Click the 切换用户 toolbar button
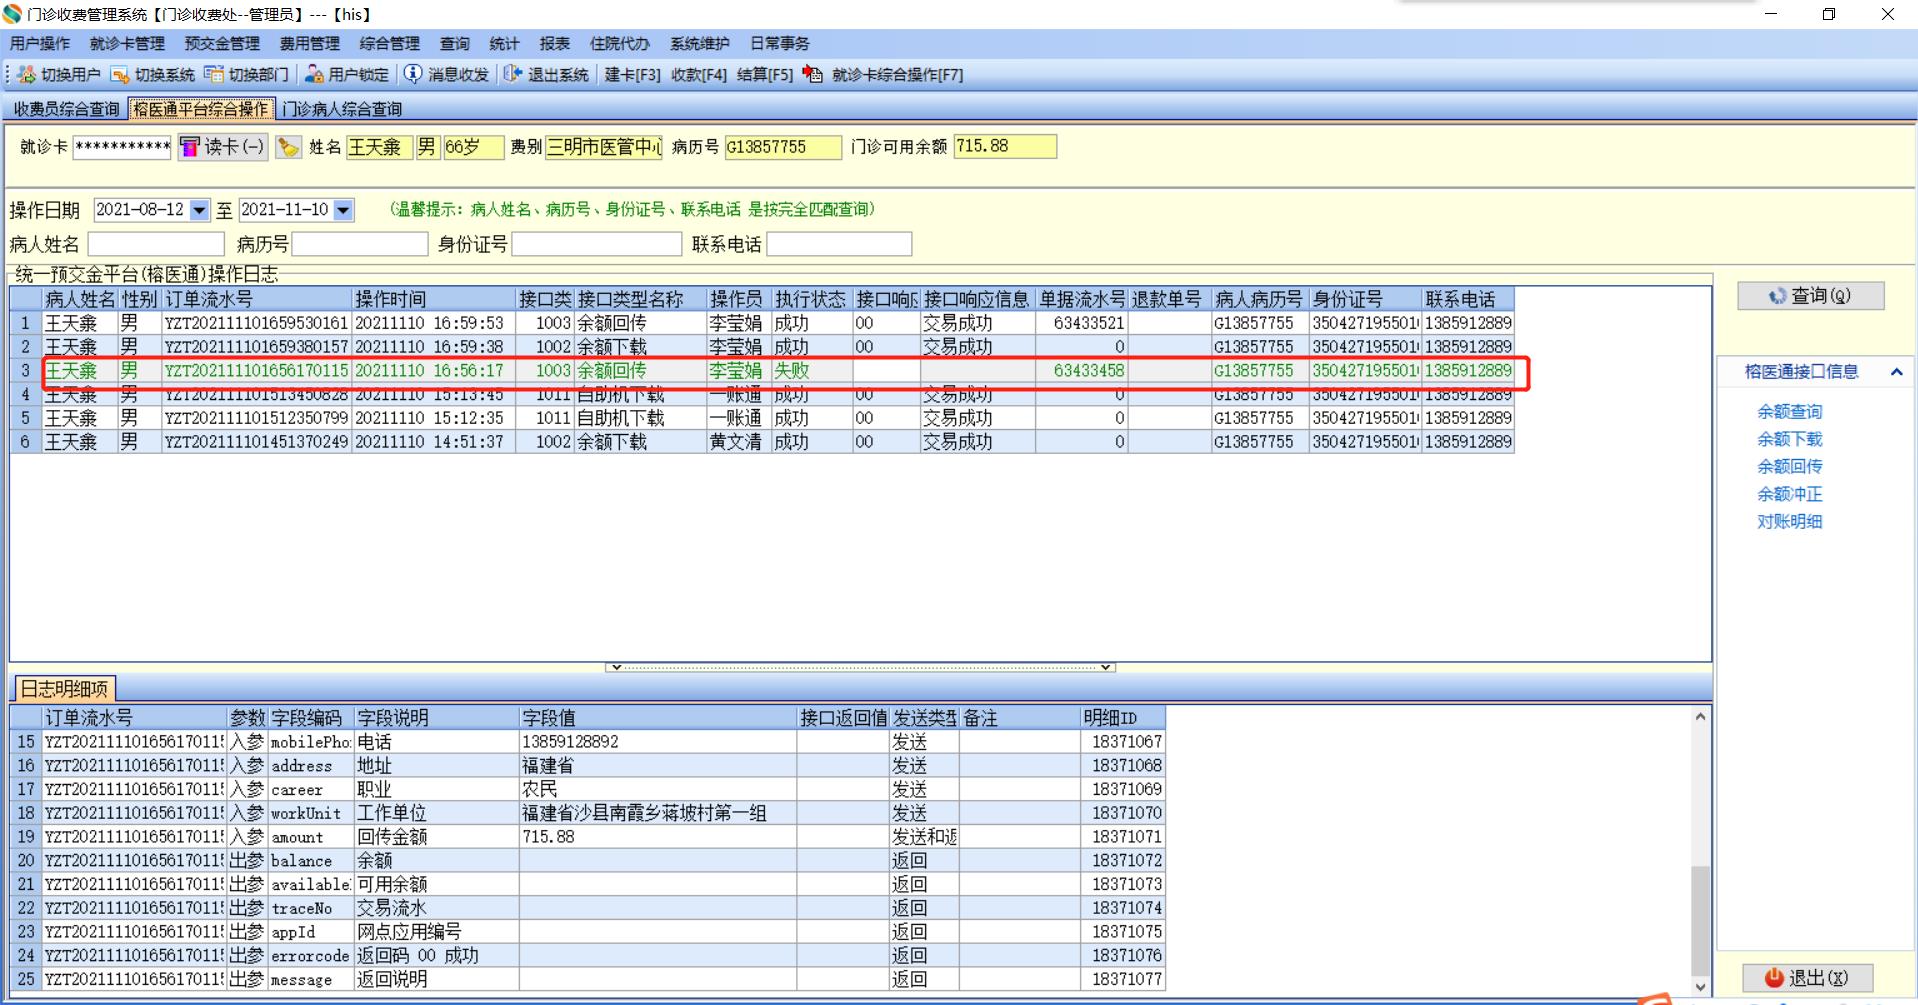This screenshot has height=1005, width=1918. point(59,75)
